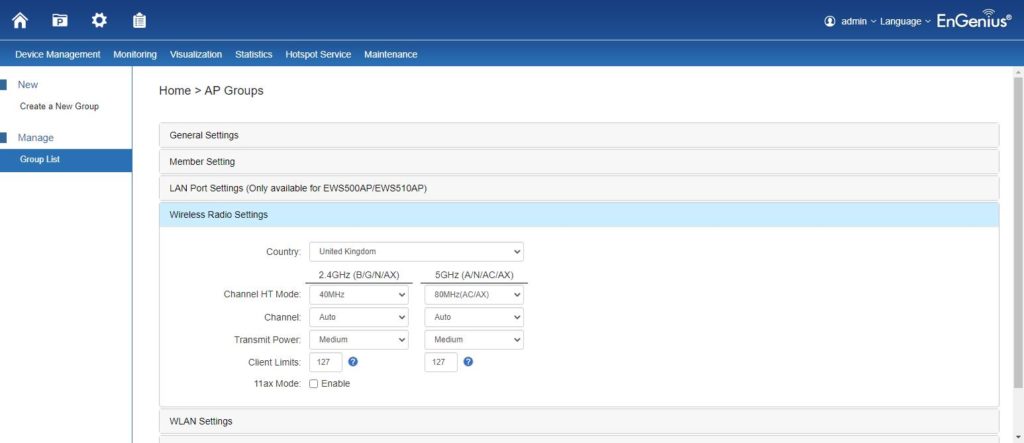
Task: Open the Country dropdown
Action: (416, 252)
